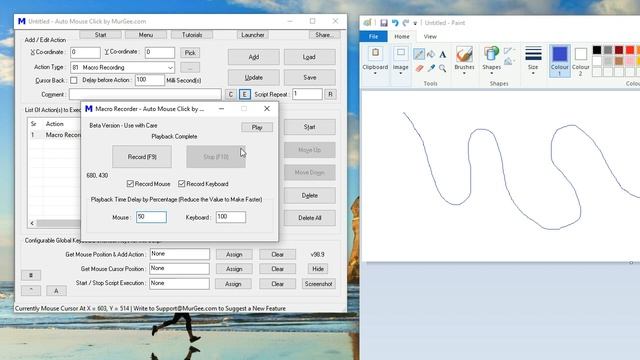Click the Select image icon in Paint
Screen dimensions: 640x360
[400, 53]
